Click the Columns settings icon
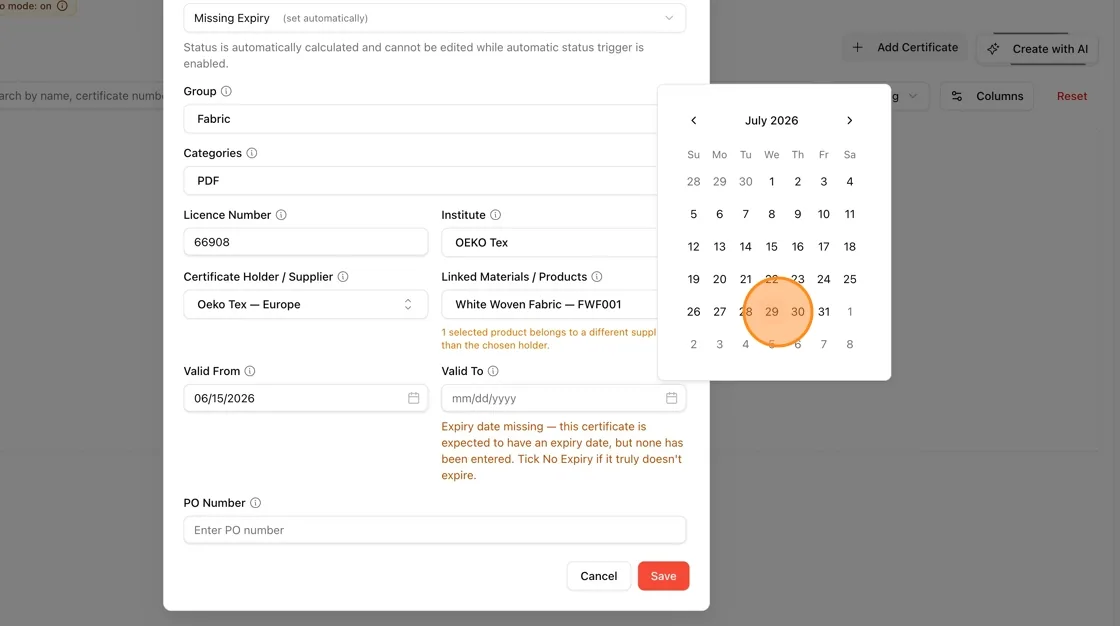The height and width of the screenshot is (626, 1120). [957, 96]
